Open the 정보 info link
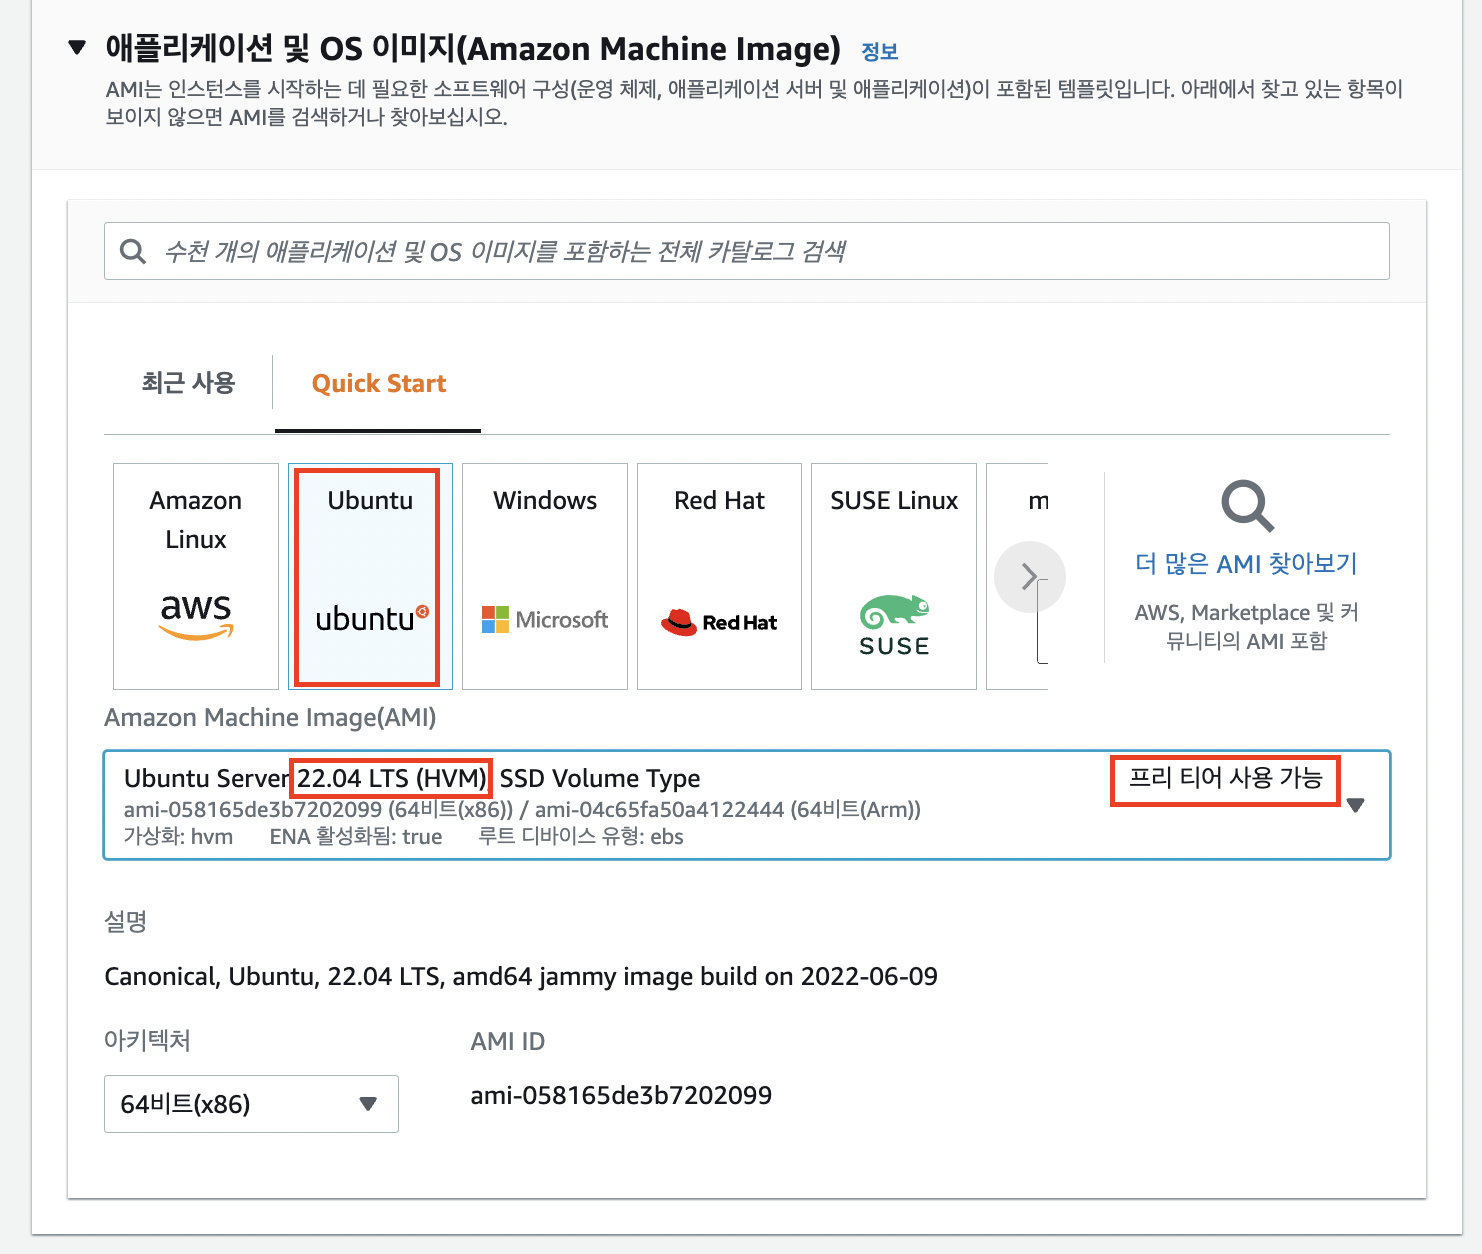1482x1254 pixels. coord(880,51)
